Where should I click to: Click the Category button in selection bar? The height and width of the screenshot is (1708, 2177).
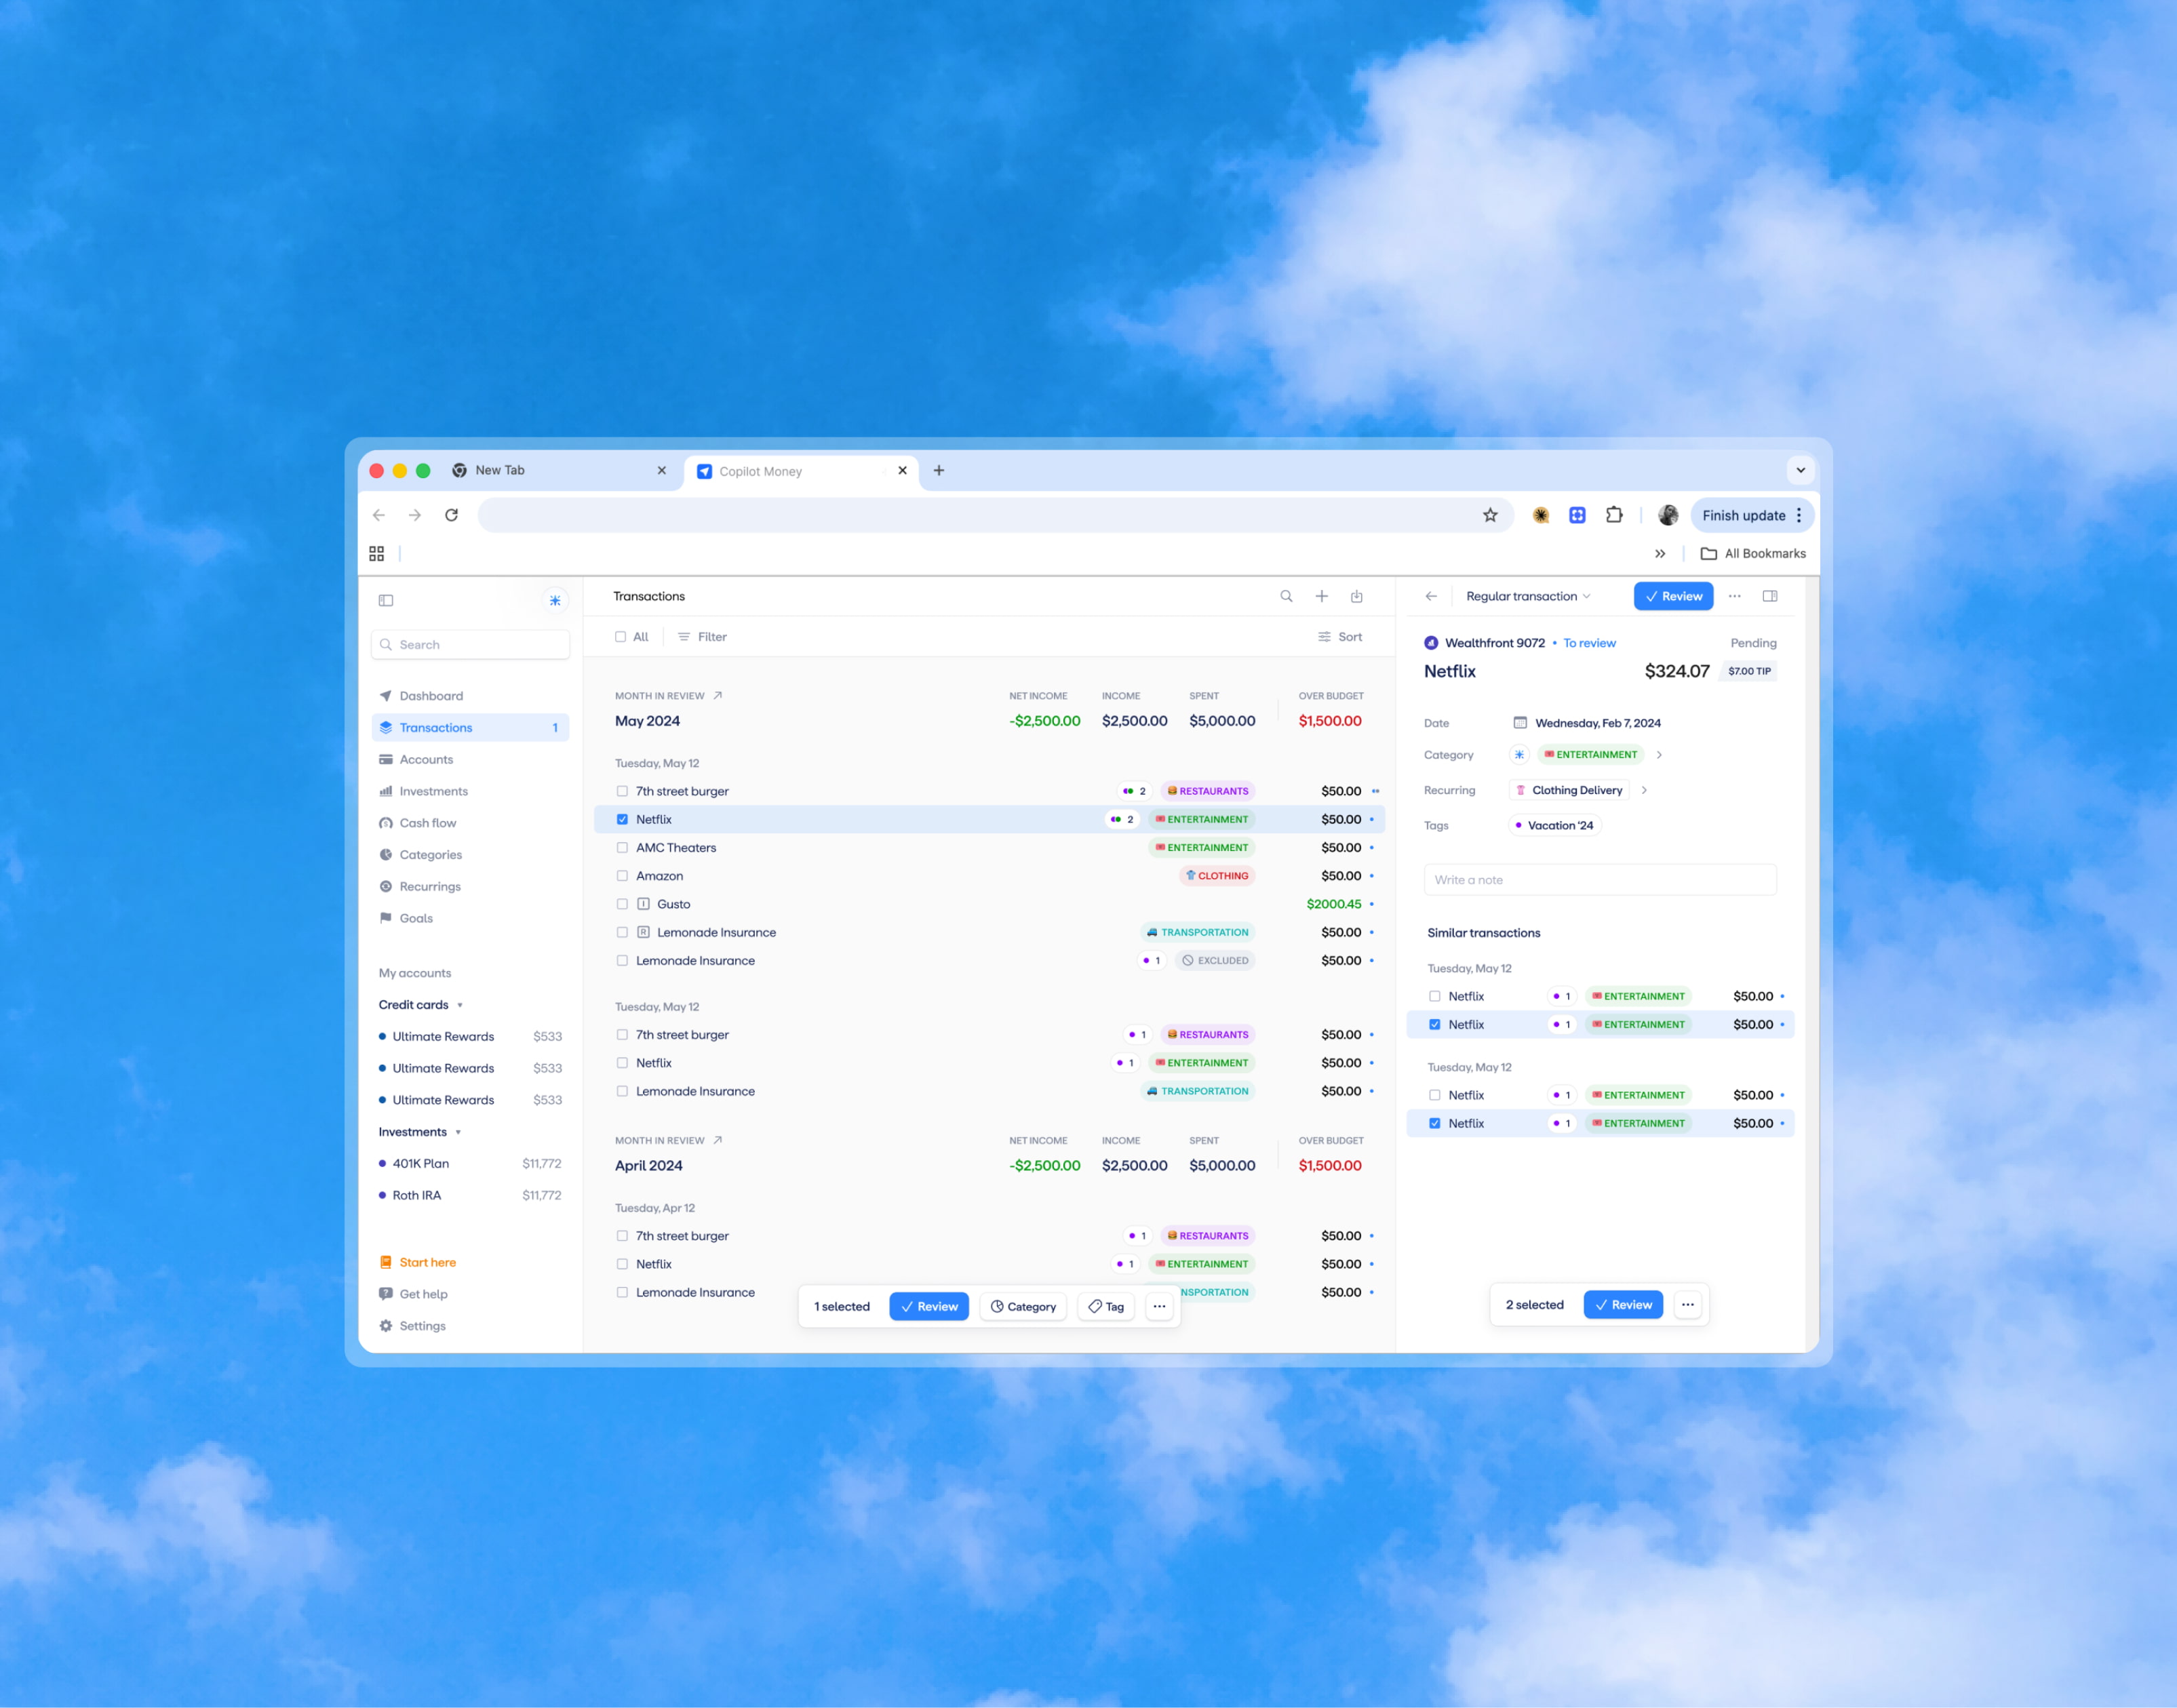(1023, 1306)
